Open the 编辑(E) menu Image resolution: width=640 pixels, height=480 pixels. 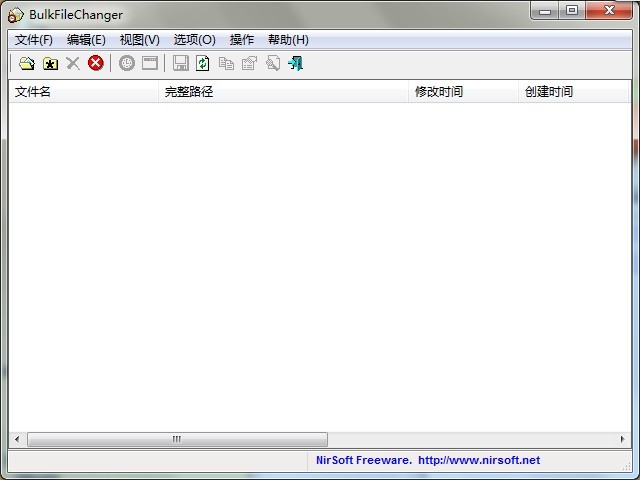pyautogui.click(x=86, y=40)
